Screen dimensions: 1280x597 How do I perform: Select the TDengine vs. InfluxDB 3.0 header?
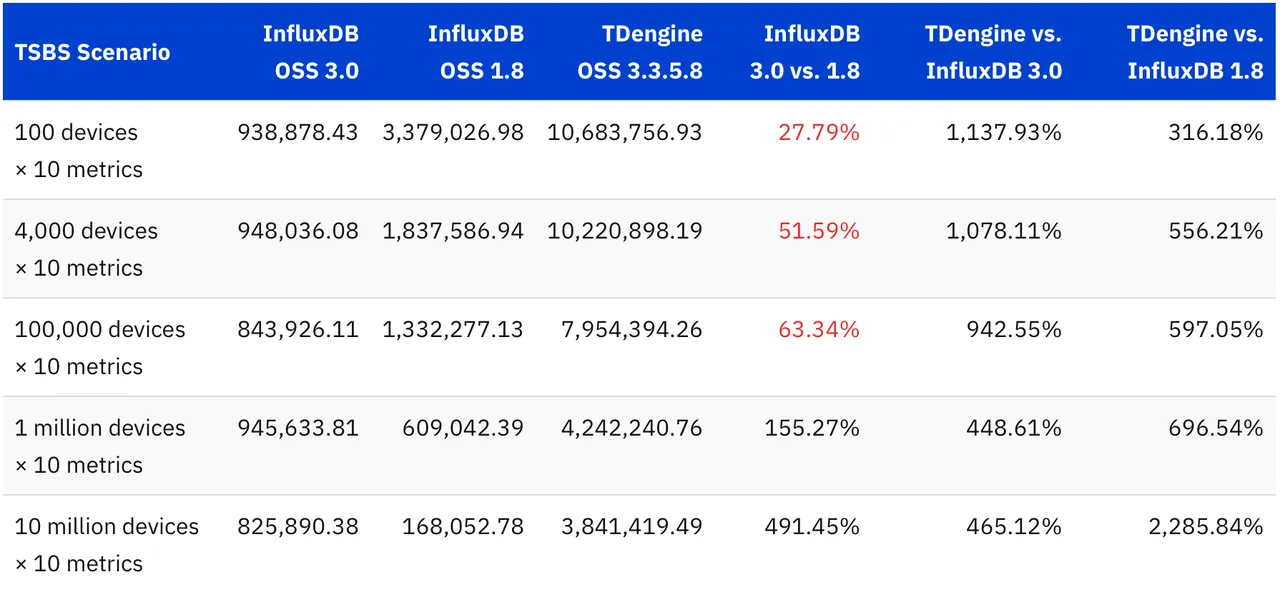point(993,52)
